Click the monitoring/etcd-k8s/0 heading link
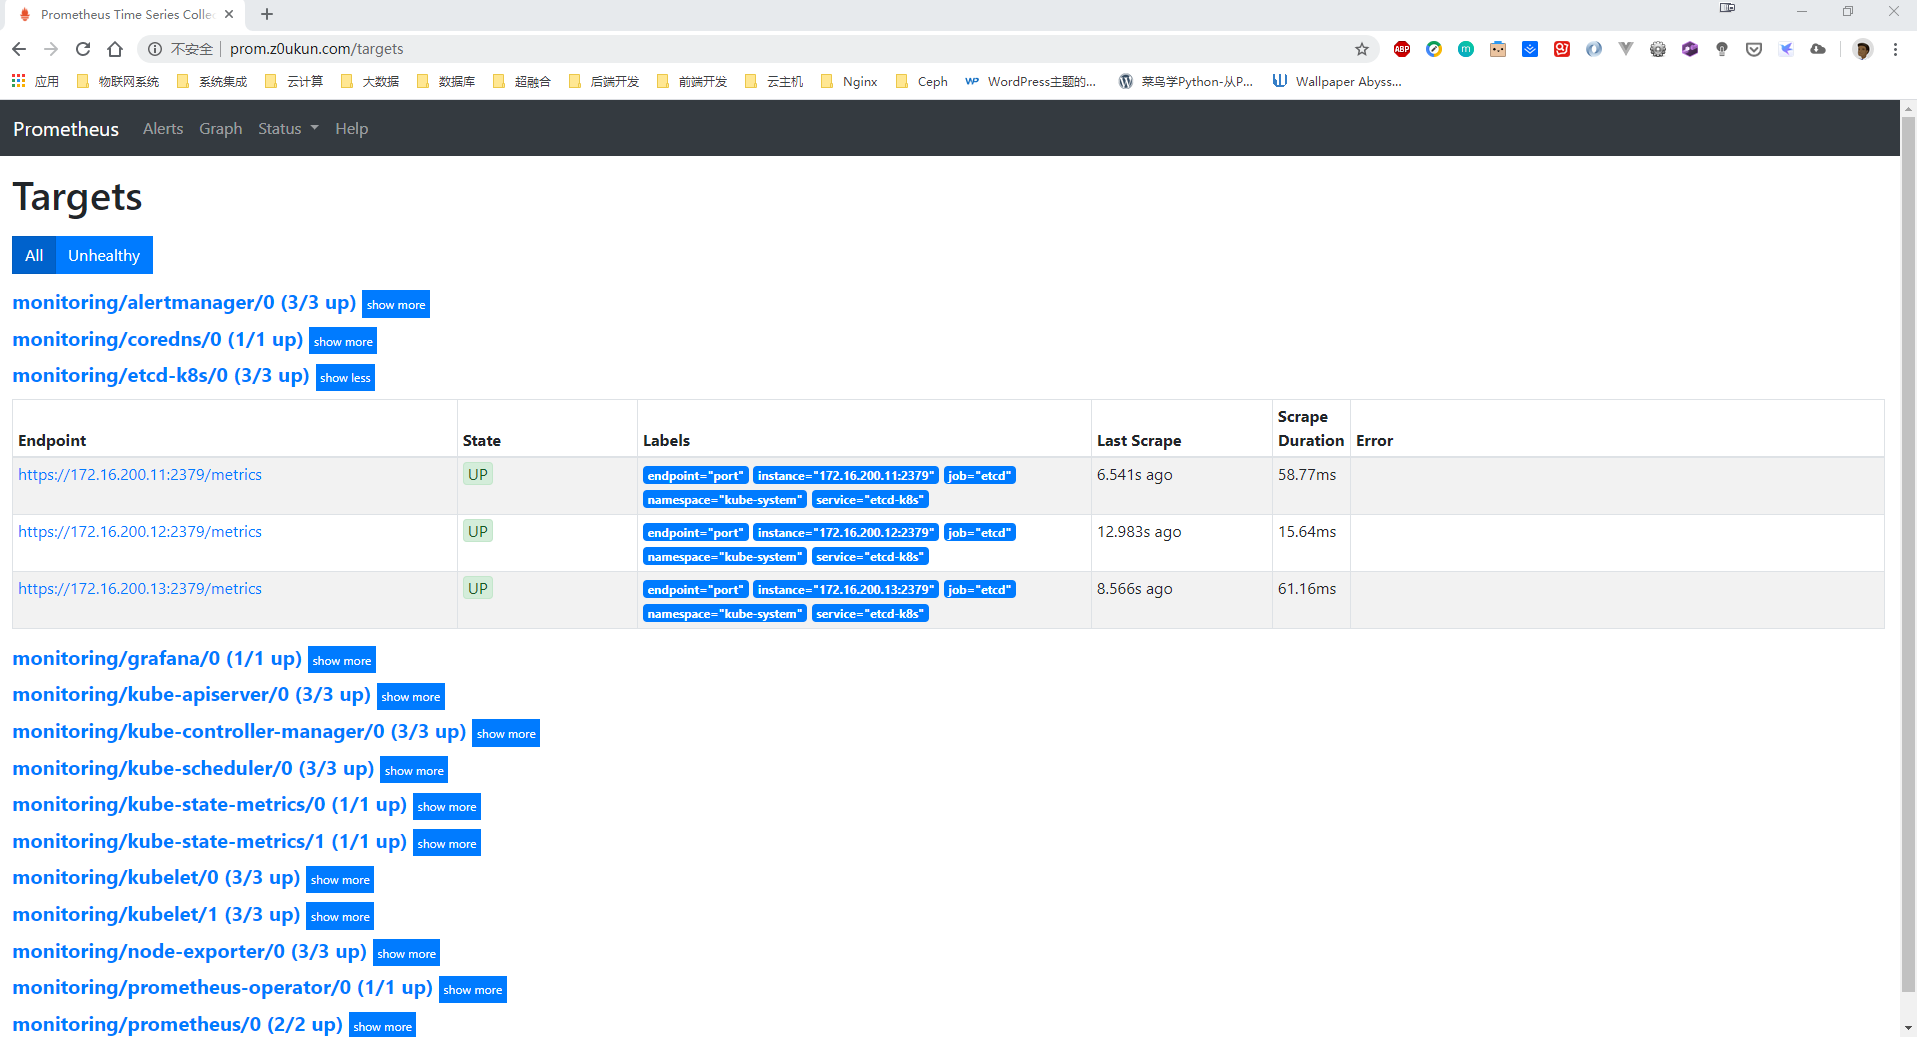The image size is (1917, 1037). (161, 376)
